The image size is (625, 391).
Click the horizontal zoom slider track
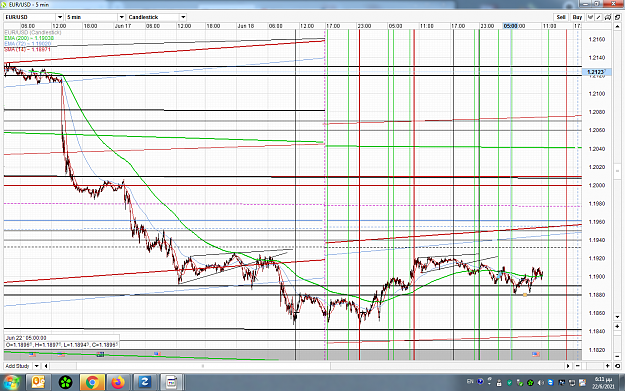click(x=592, y=366)
